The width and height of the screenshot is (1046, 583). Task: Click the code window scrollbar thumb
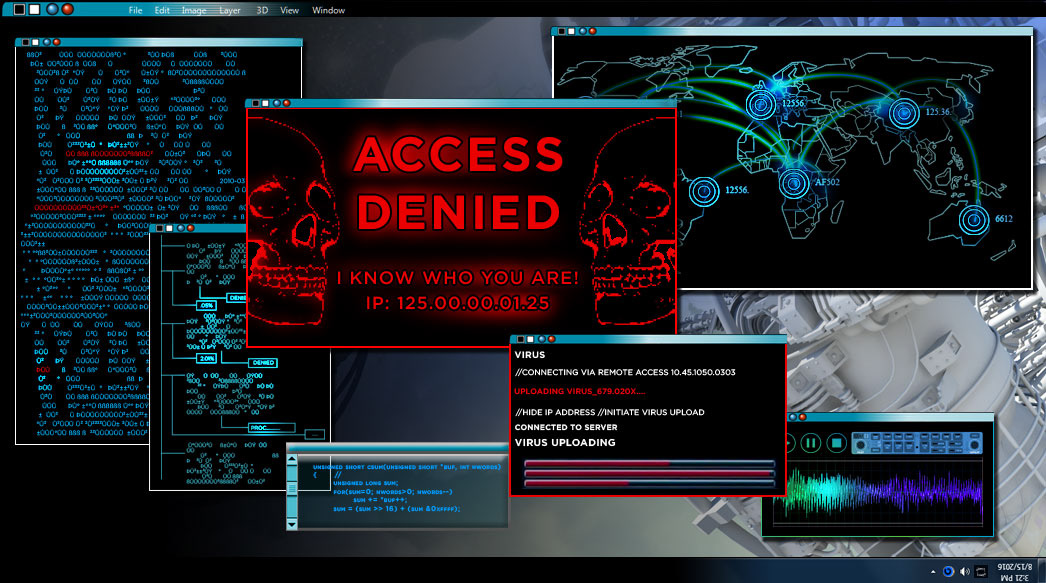click(292, 489)
